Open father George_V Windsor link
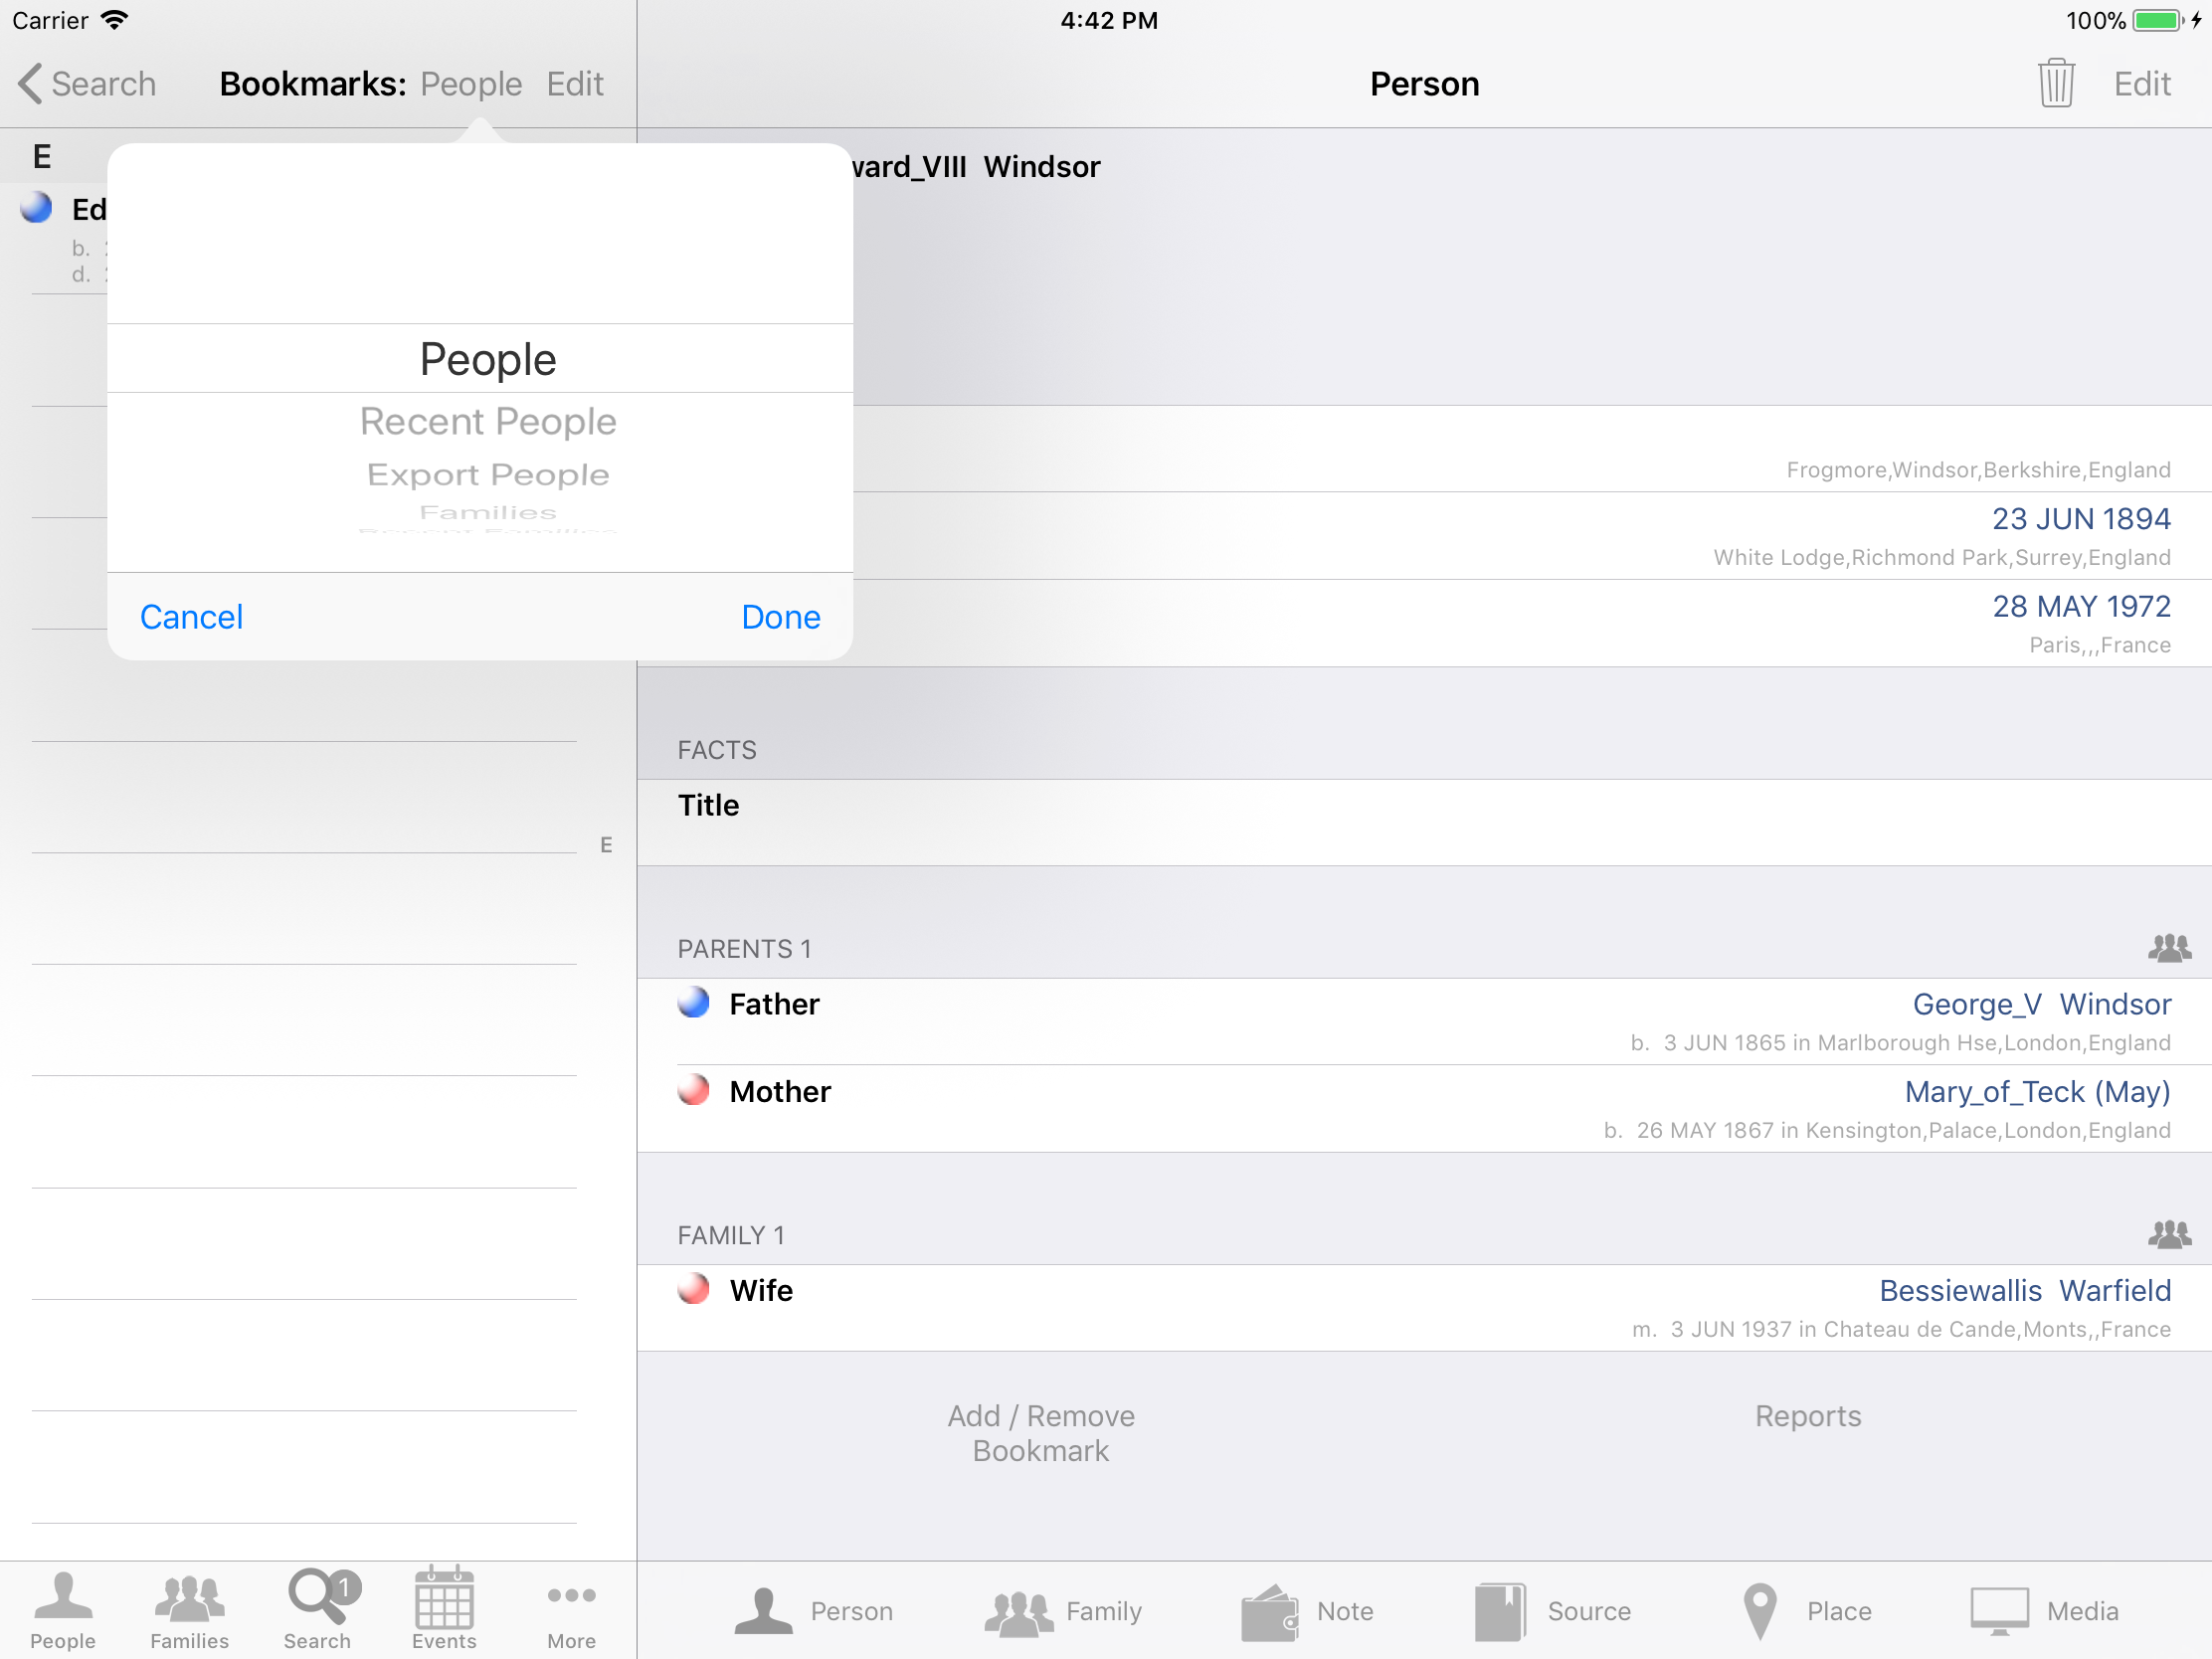Viewport: 2212px width, 1659px height. point(2040,1004)
